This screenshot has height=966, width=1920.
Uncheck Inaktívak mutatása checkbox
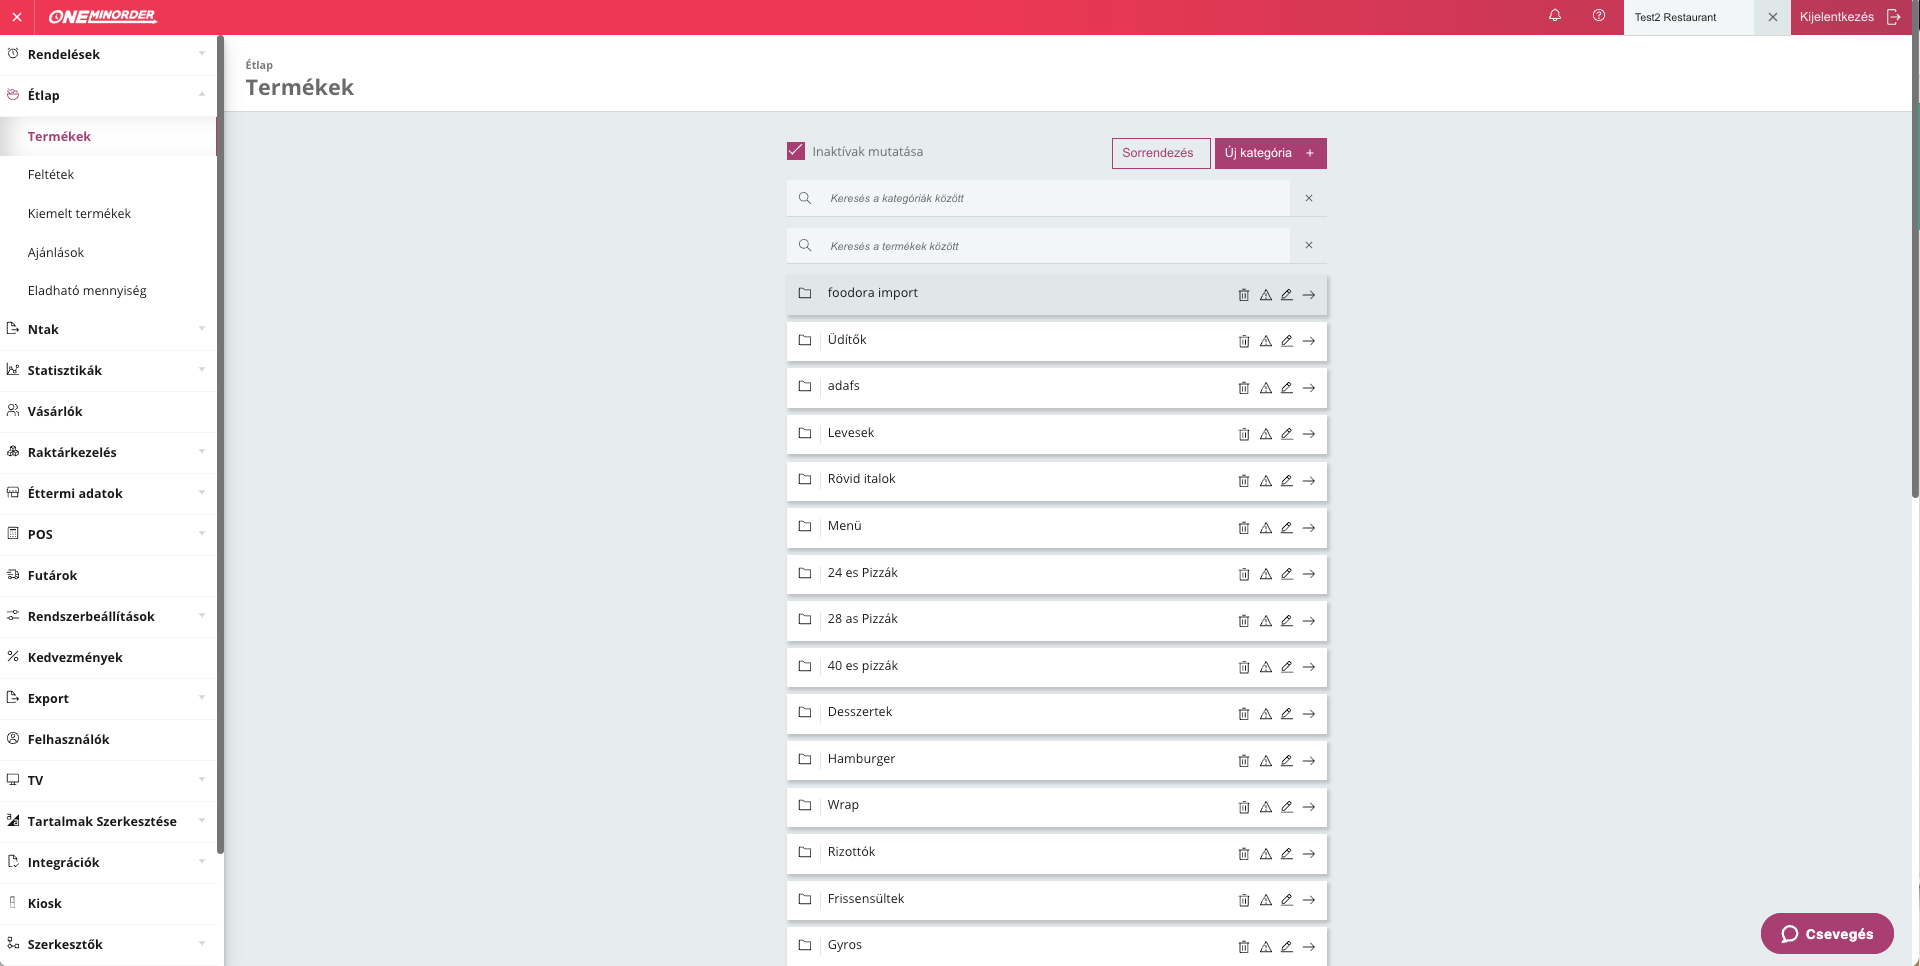tap(796, 151)
